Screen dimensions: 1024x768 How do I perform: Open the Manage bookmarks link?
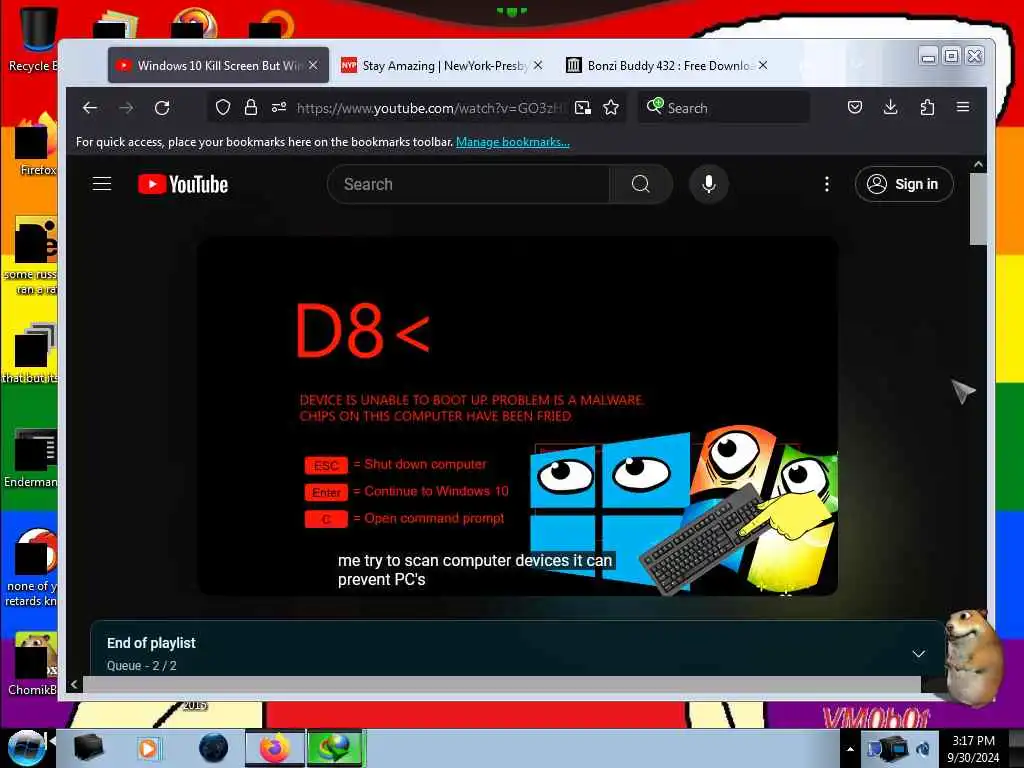[513, 142]
